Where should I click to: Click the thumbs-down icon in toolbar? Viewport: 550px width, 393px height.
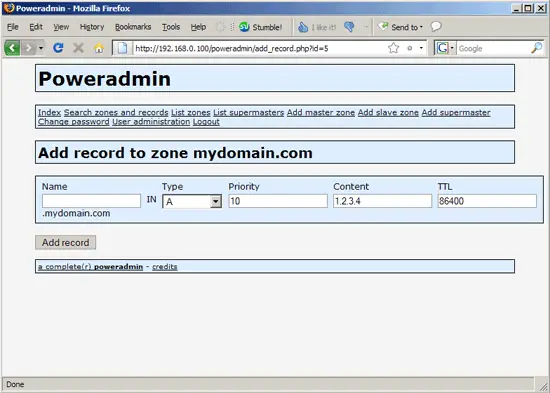point(349,27)
